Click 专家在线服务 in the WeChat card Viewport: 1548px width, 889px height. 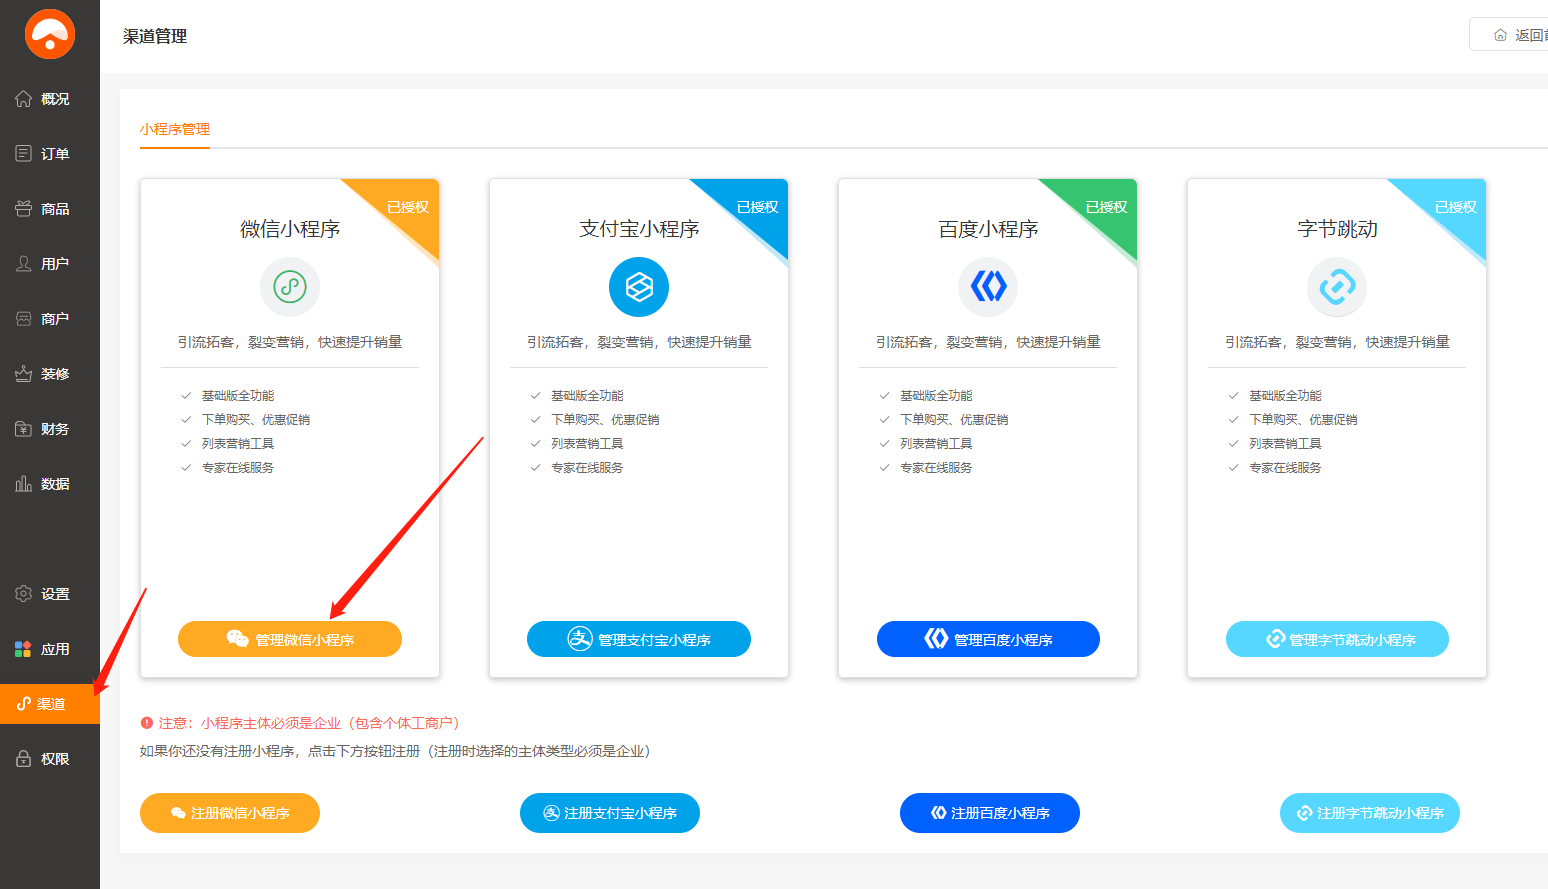[x=238, y=468]
